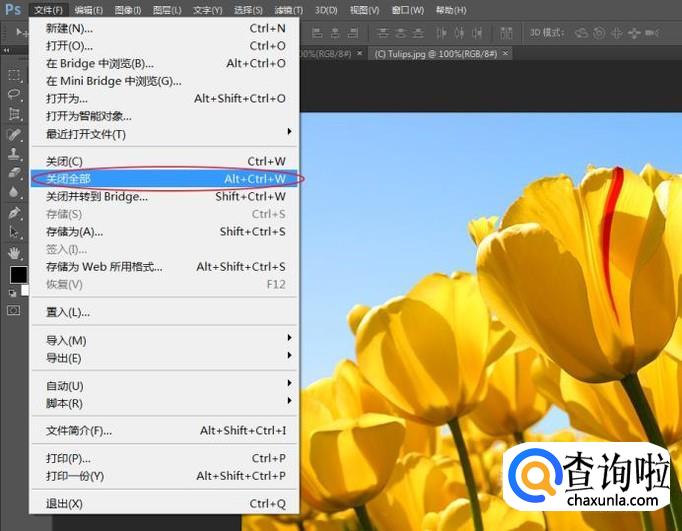Image resolution: width=682 pixels, height=531 pixels.
Task: Choose the 3D slide mode icon
Action: click(635, 33)
